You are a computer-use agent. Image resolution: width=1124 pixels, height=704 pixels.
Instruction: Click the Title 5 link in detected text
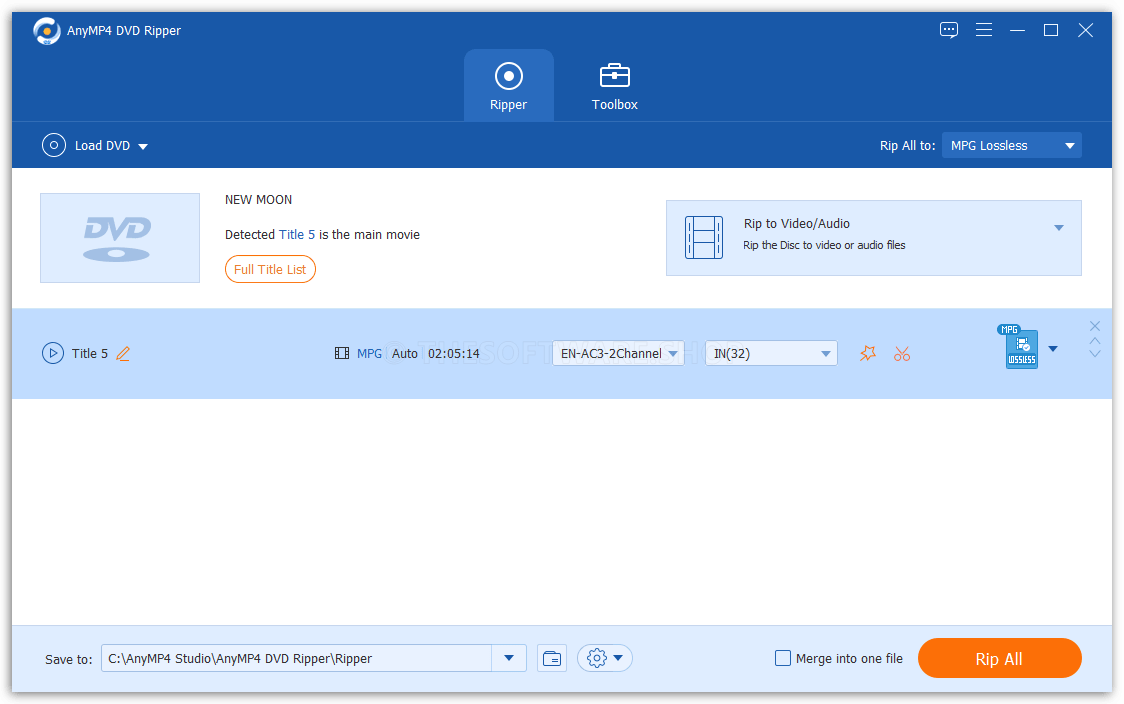297,234
